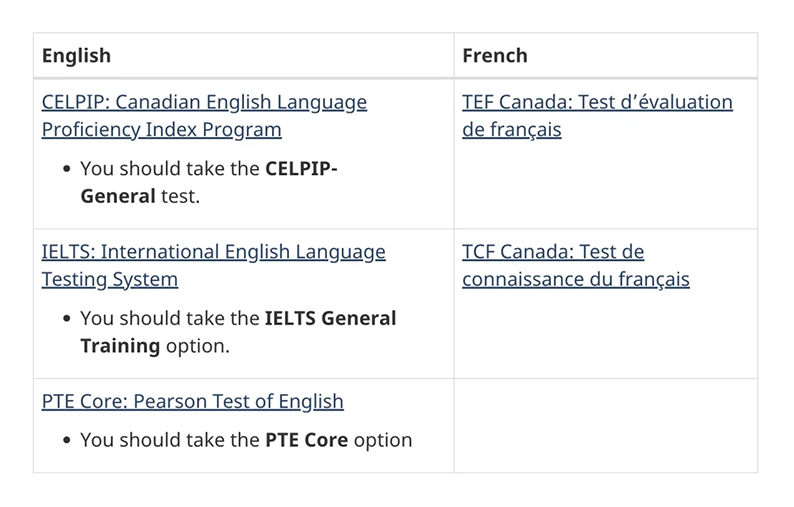Click the bold IELTS General Training text
Image resolution: width=794 pixels, height=507 pixels.
point(330,319)
